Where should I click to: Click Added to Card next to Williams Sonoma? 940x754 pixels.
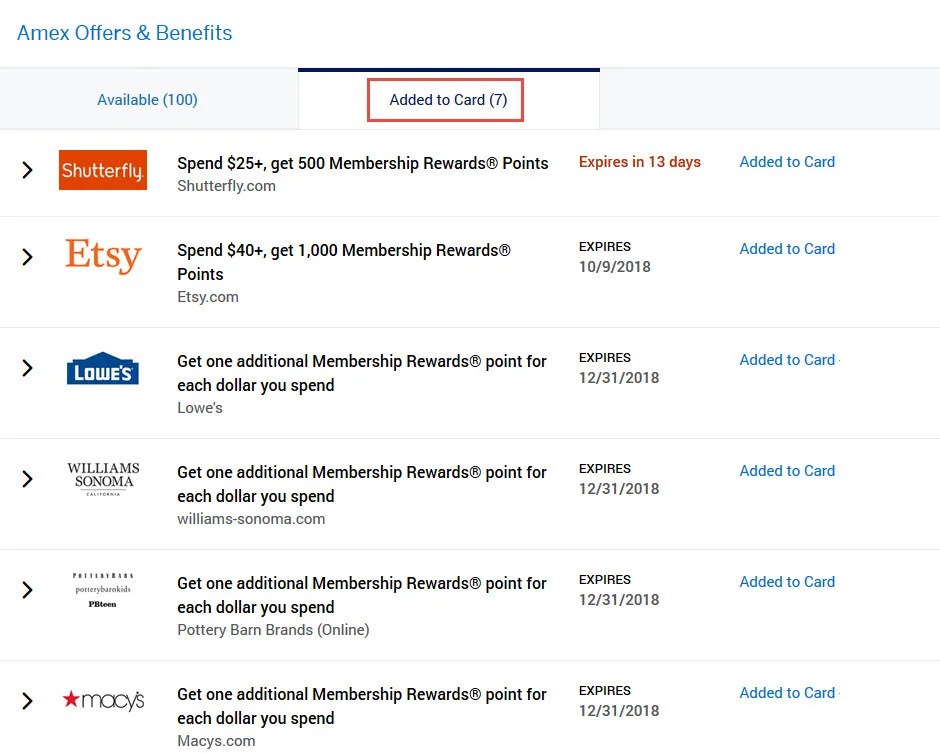coord(787,470)
